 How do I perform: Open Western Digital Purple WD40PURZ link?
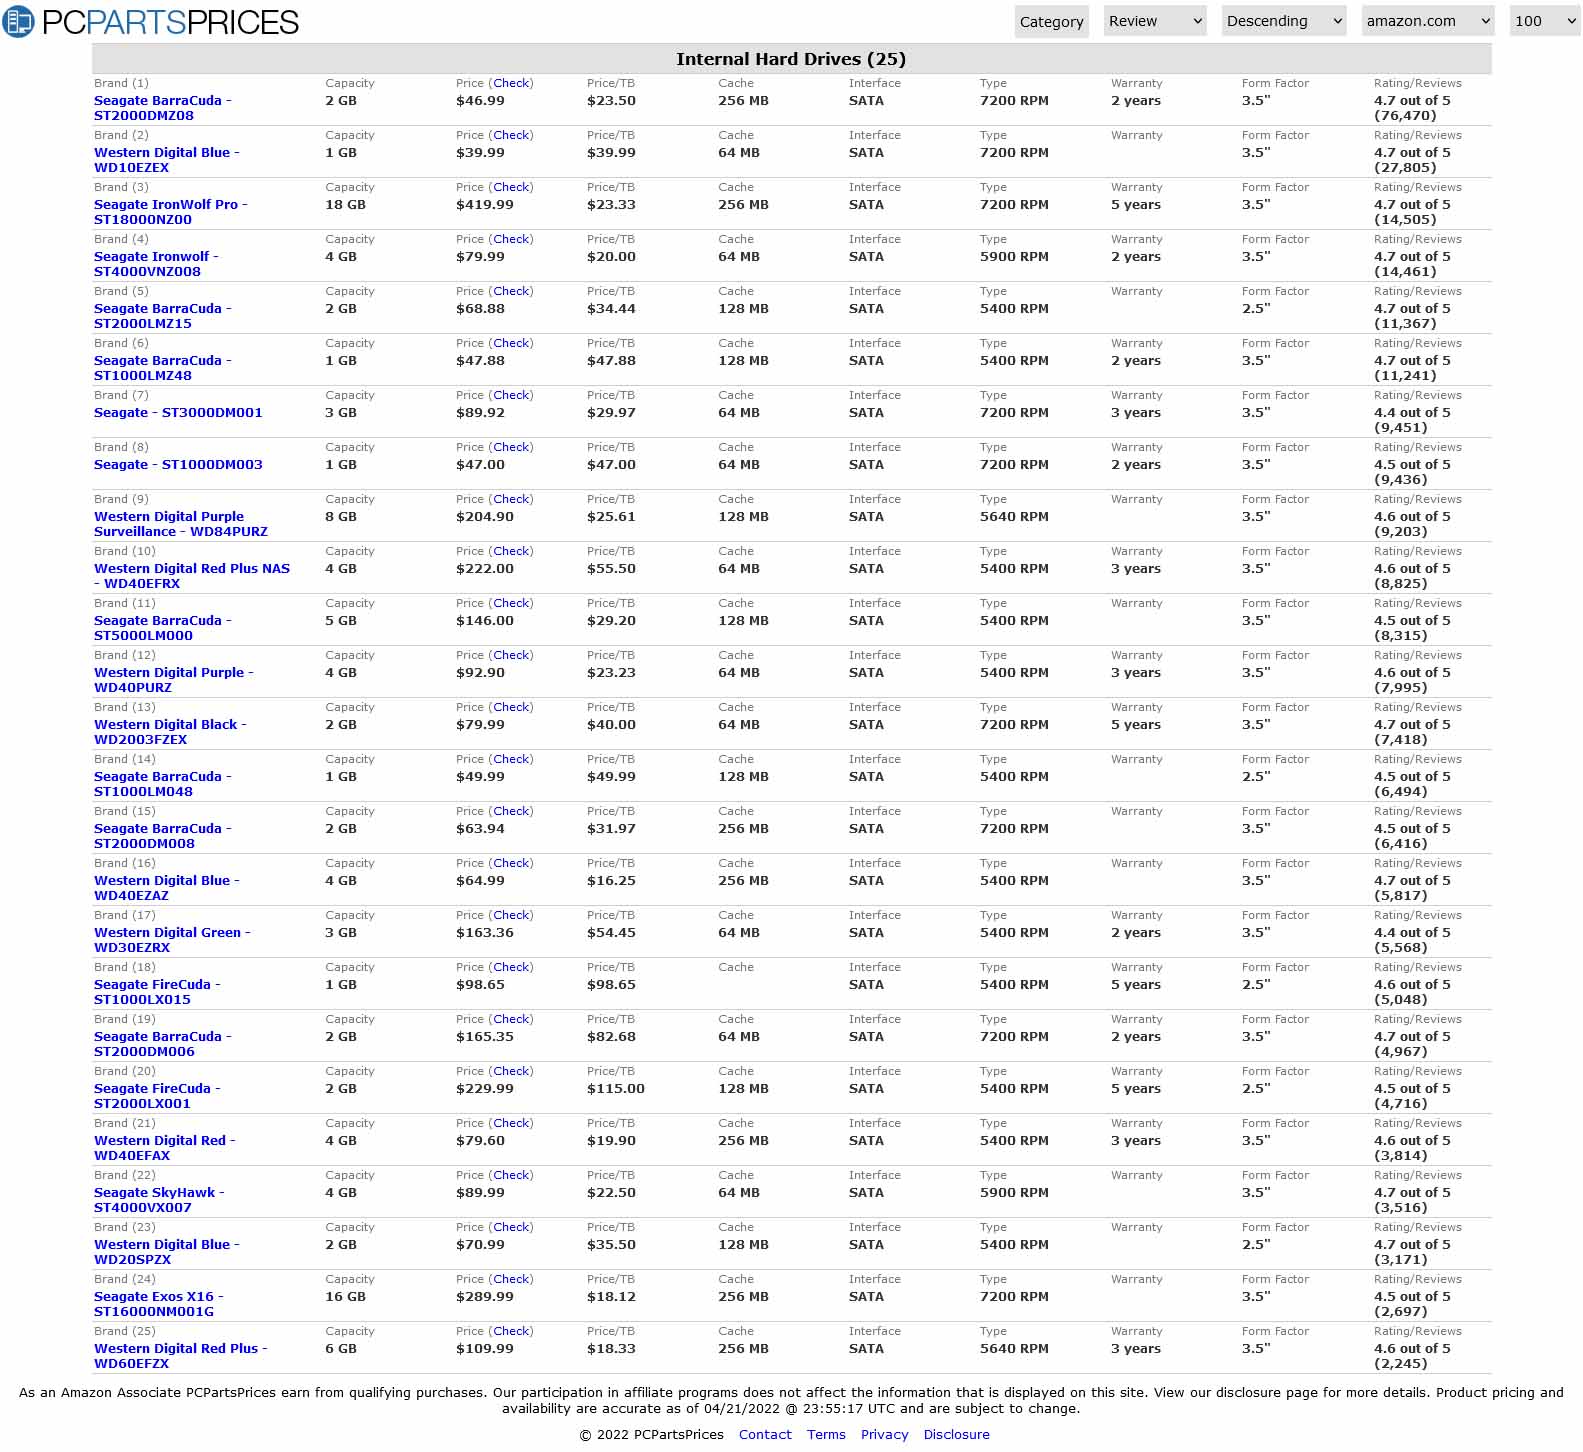pos(174,680)
